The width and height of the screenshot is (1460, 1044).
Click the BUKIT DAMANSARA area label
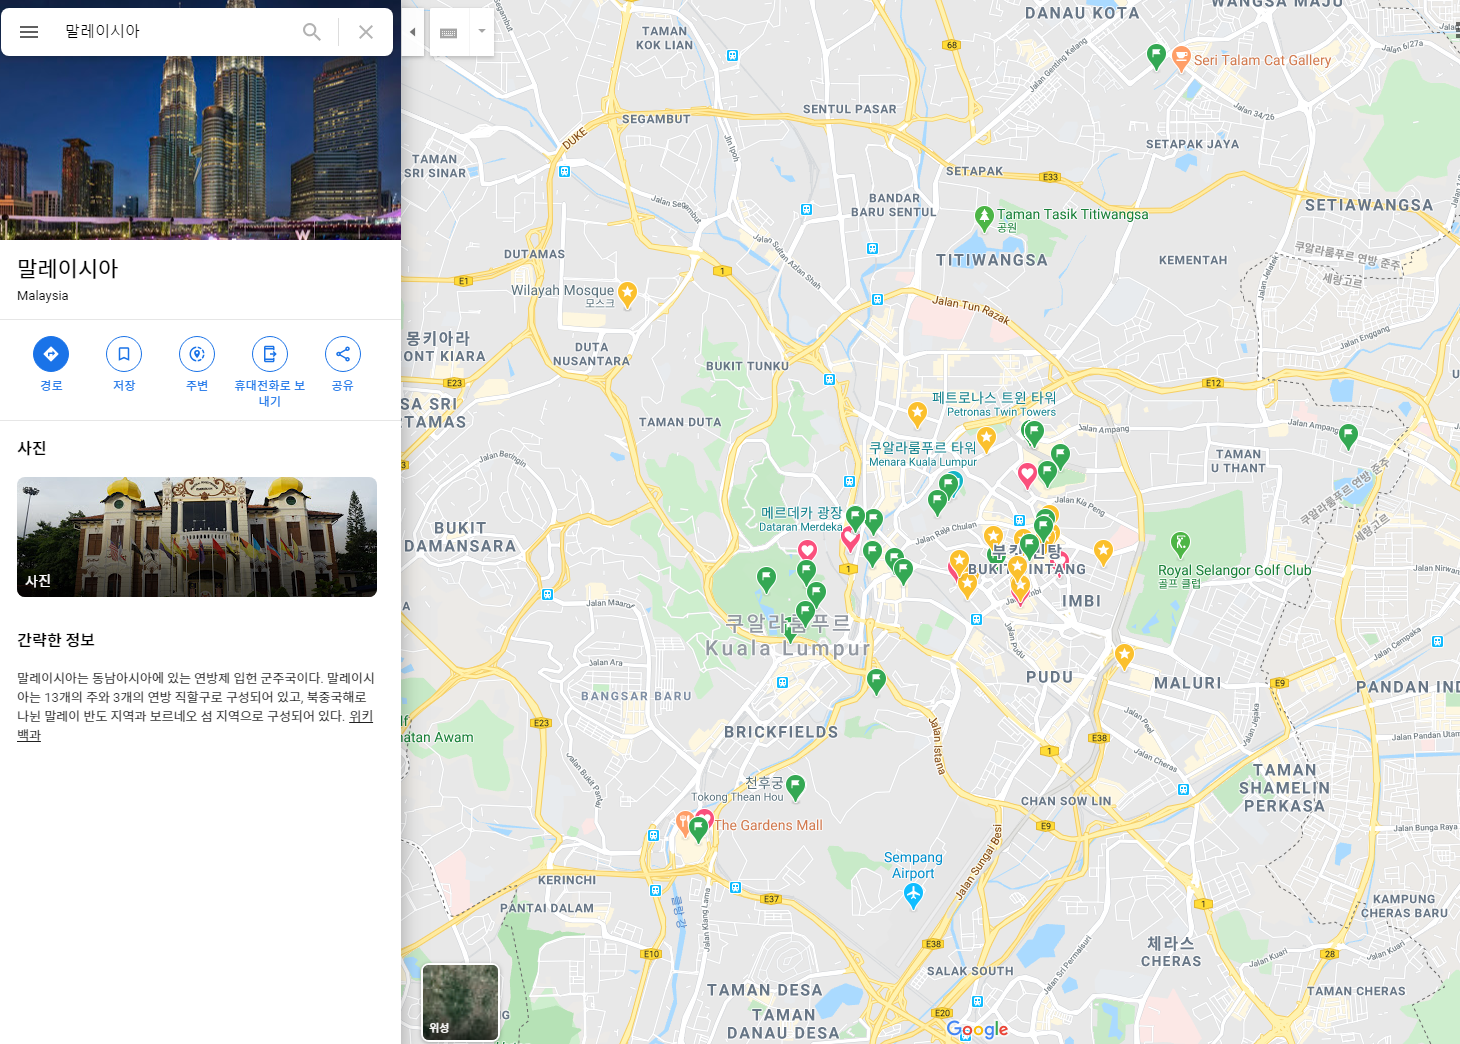460,537
